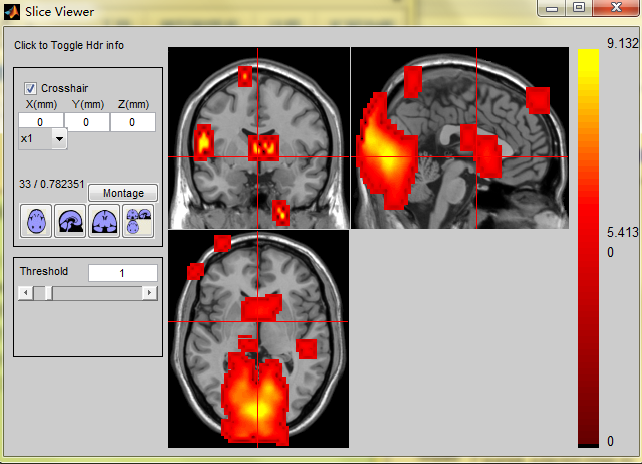This screenshot has height=464, width=642.
Task: Click the red-yellow colorbar scale
Action: point(588,248)
